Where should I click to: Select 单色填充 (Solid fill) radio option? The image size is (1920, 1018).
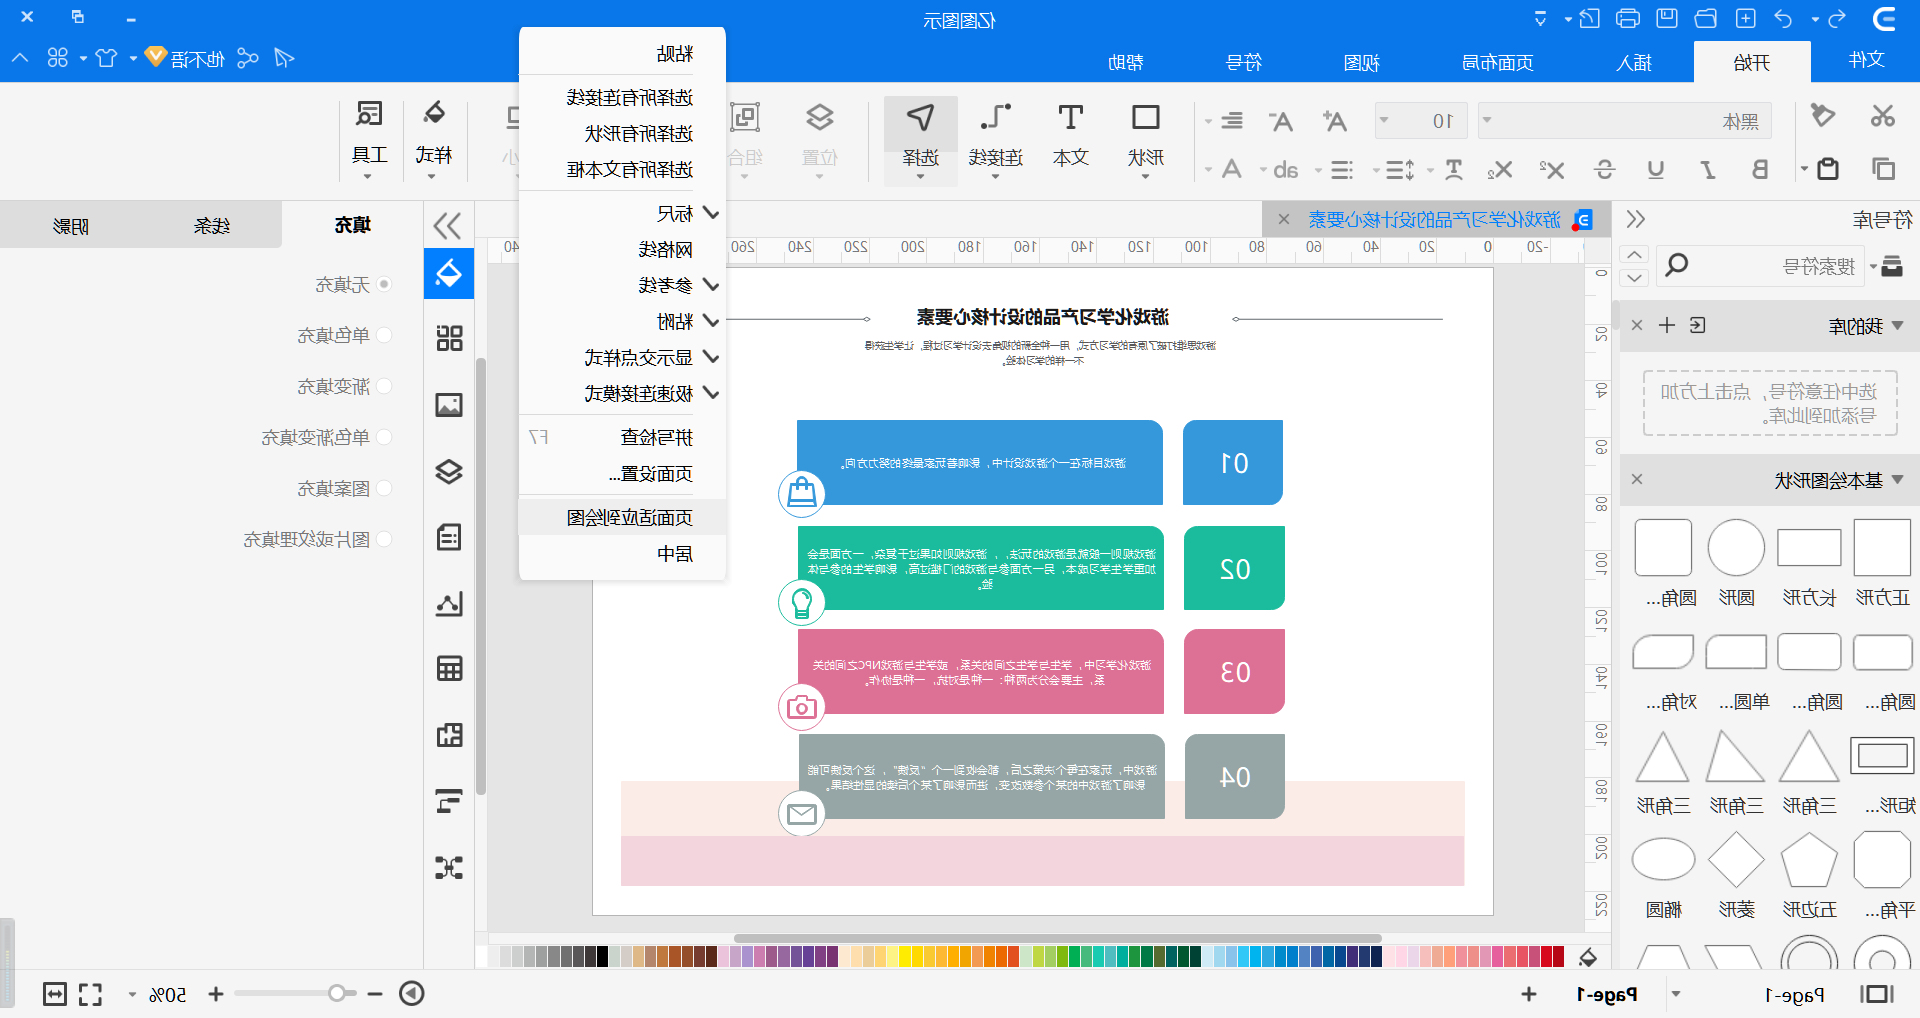click(384, 335)
